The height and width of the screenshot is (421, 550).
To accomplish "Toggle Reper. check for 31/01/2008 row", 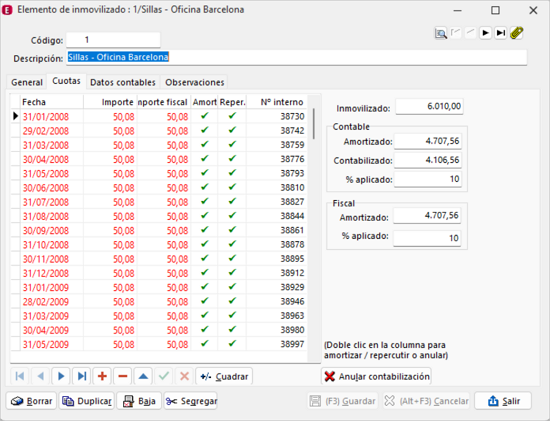I will (x=232, y=116).
